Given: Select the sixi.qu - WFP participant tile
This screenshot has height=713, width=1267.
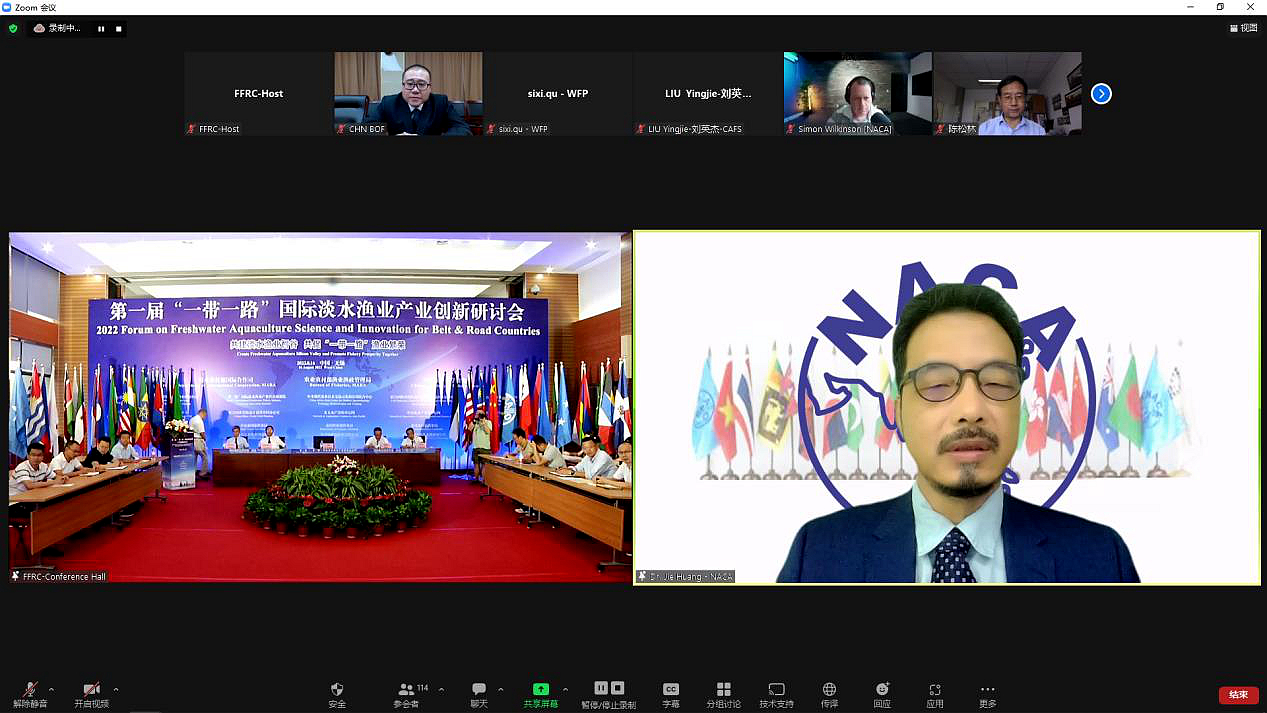Looking at the screenshot, I should 558,94.
